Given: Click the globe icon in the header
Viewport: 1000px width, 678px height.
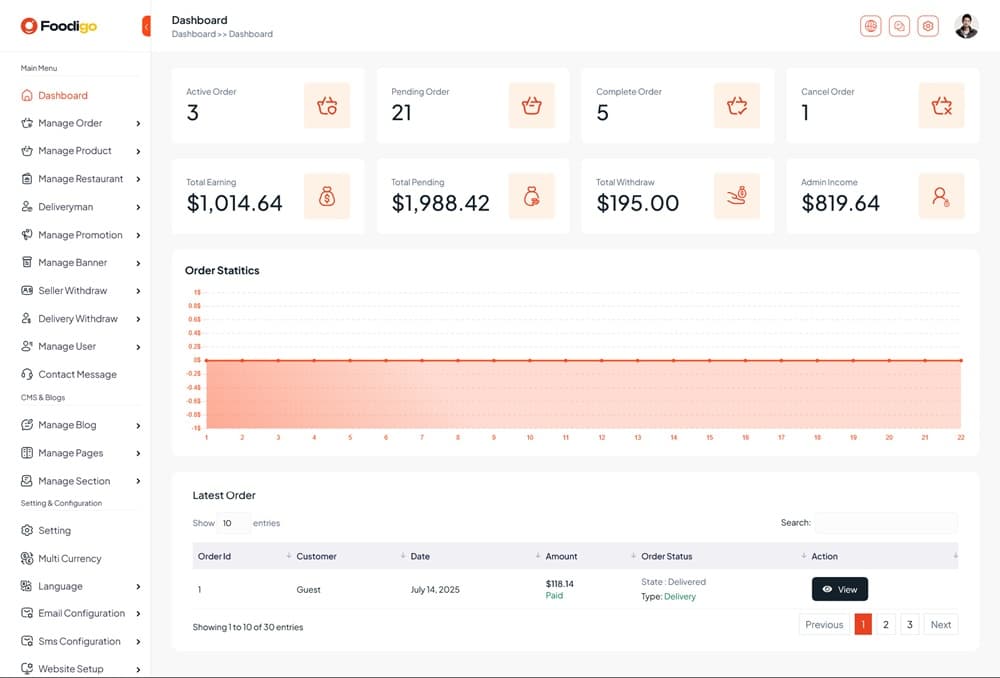Looking at the screenshot, I should [x=871, y=27].
